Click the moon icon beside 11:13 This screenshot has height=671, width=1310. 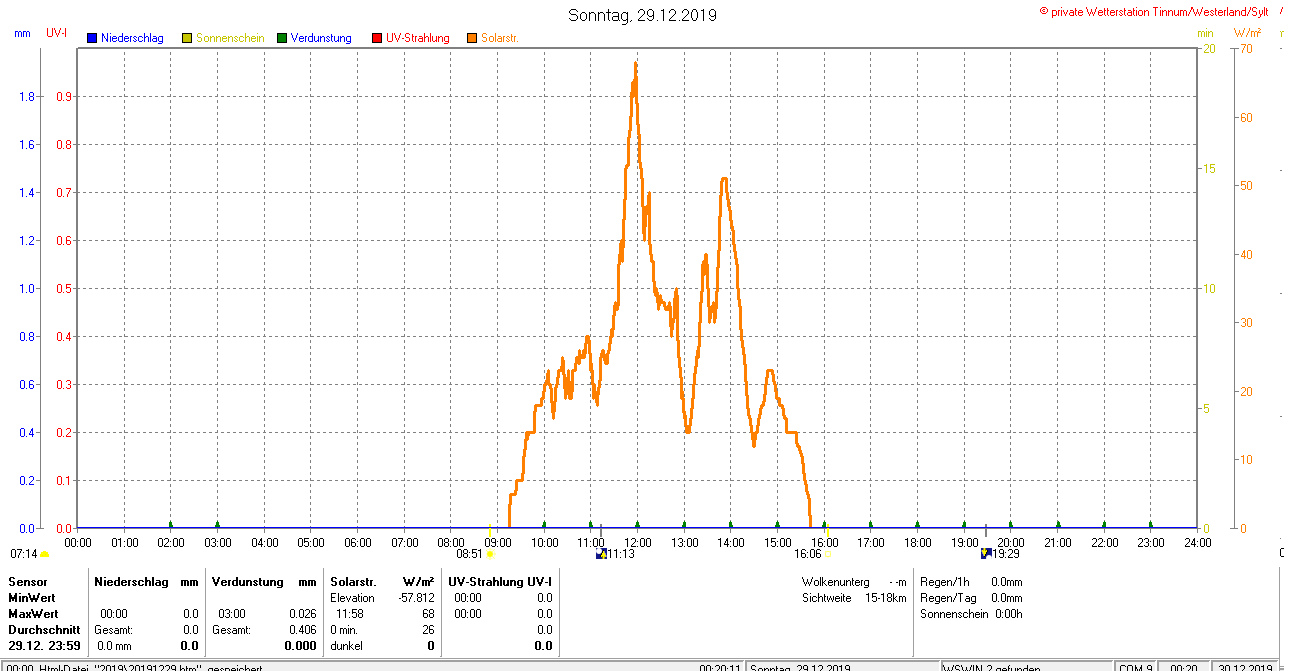click(x=600, y=553)
